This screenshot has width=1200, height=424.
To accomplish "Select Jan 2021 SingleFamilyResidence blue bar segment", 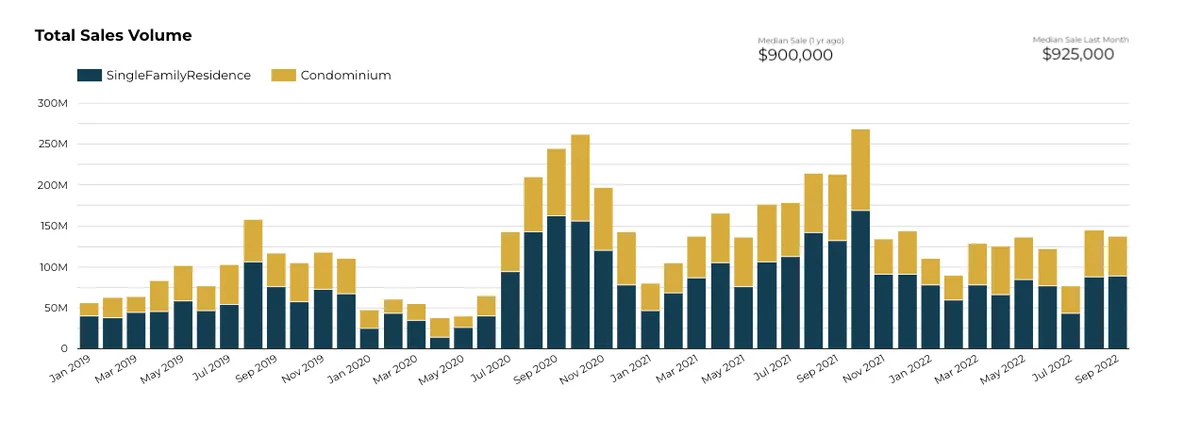I will pos(650,329).
